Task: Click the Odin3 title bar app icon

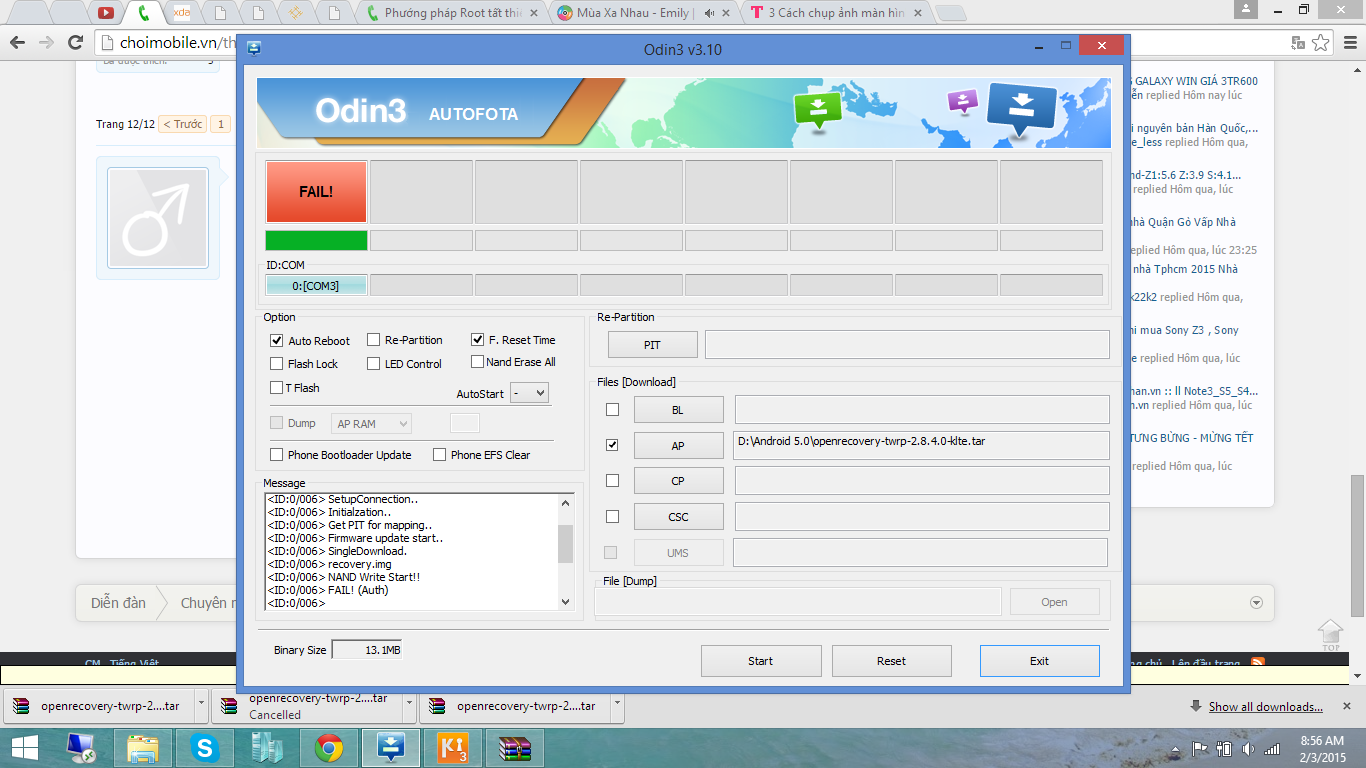Action: [x=254, y=48]
